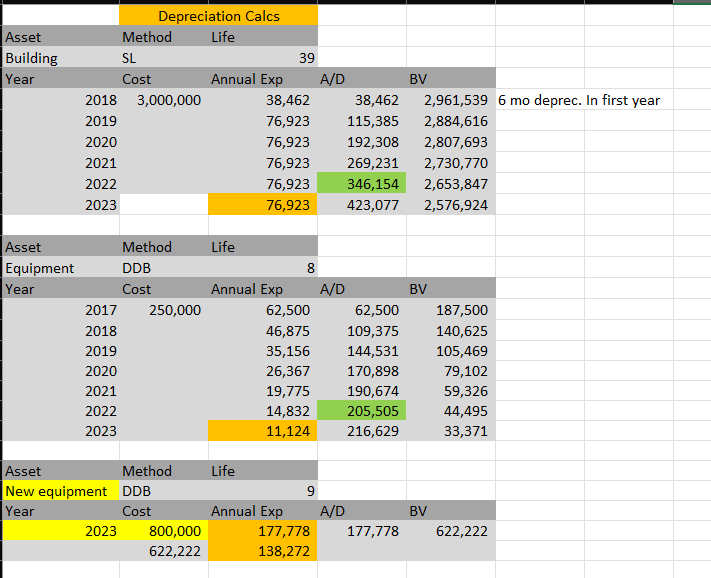Click book value 79,102
Screen dimensions: 711x578
451,371
